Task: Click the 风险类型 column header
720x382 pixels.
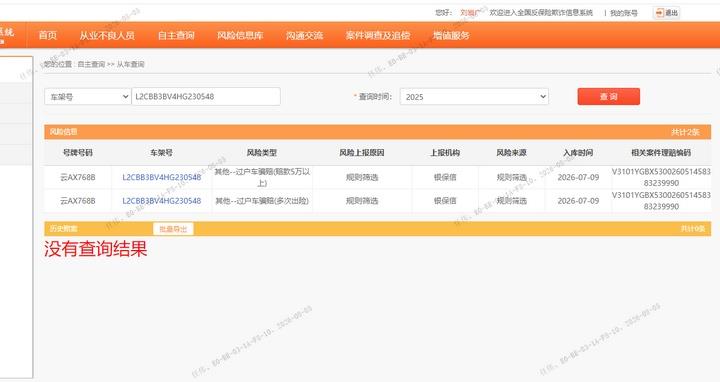Action: point(262,152)
